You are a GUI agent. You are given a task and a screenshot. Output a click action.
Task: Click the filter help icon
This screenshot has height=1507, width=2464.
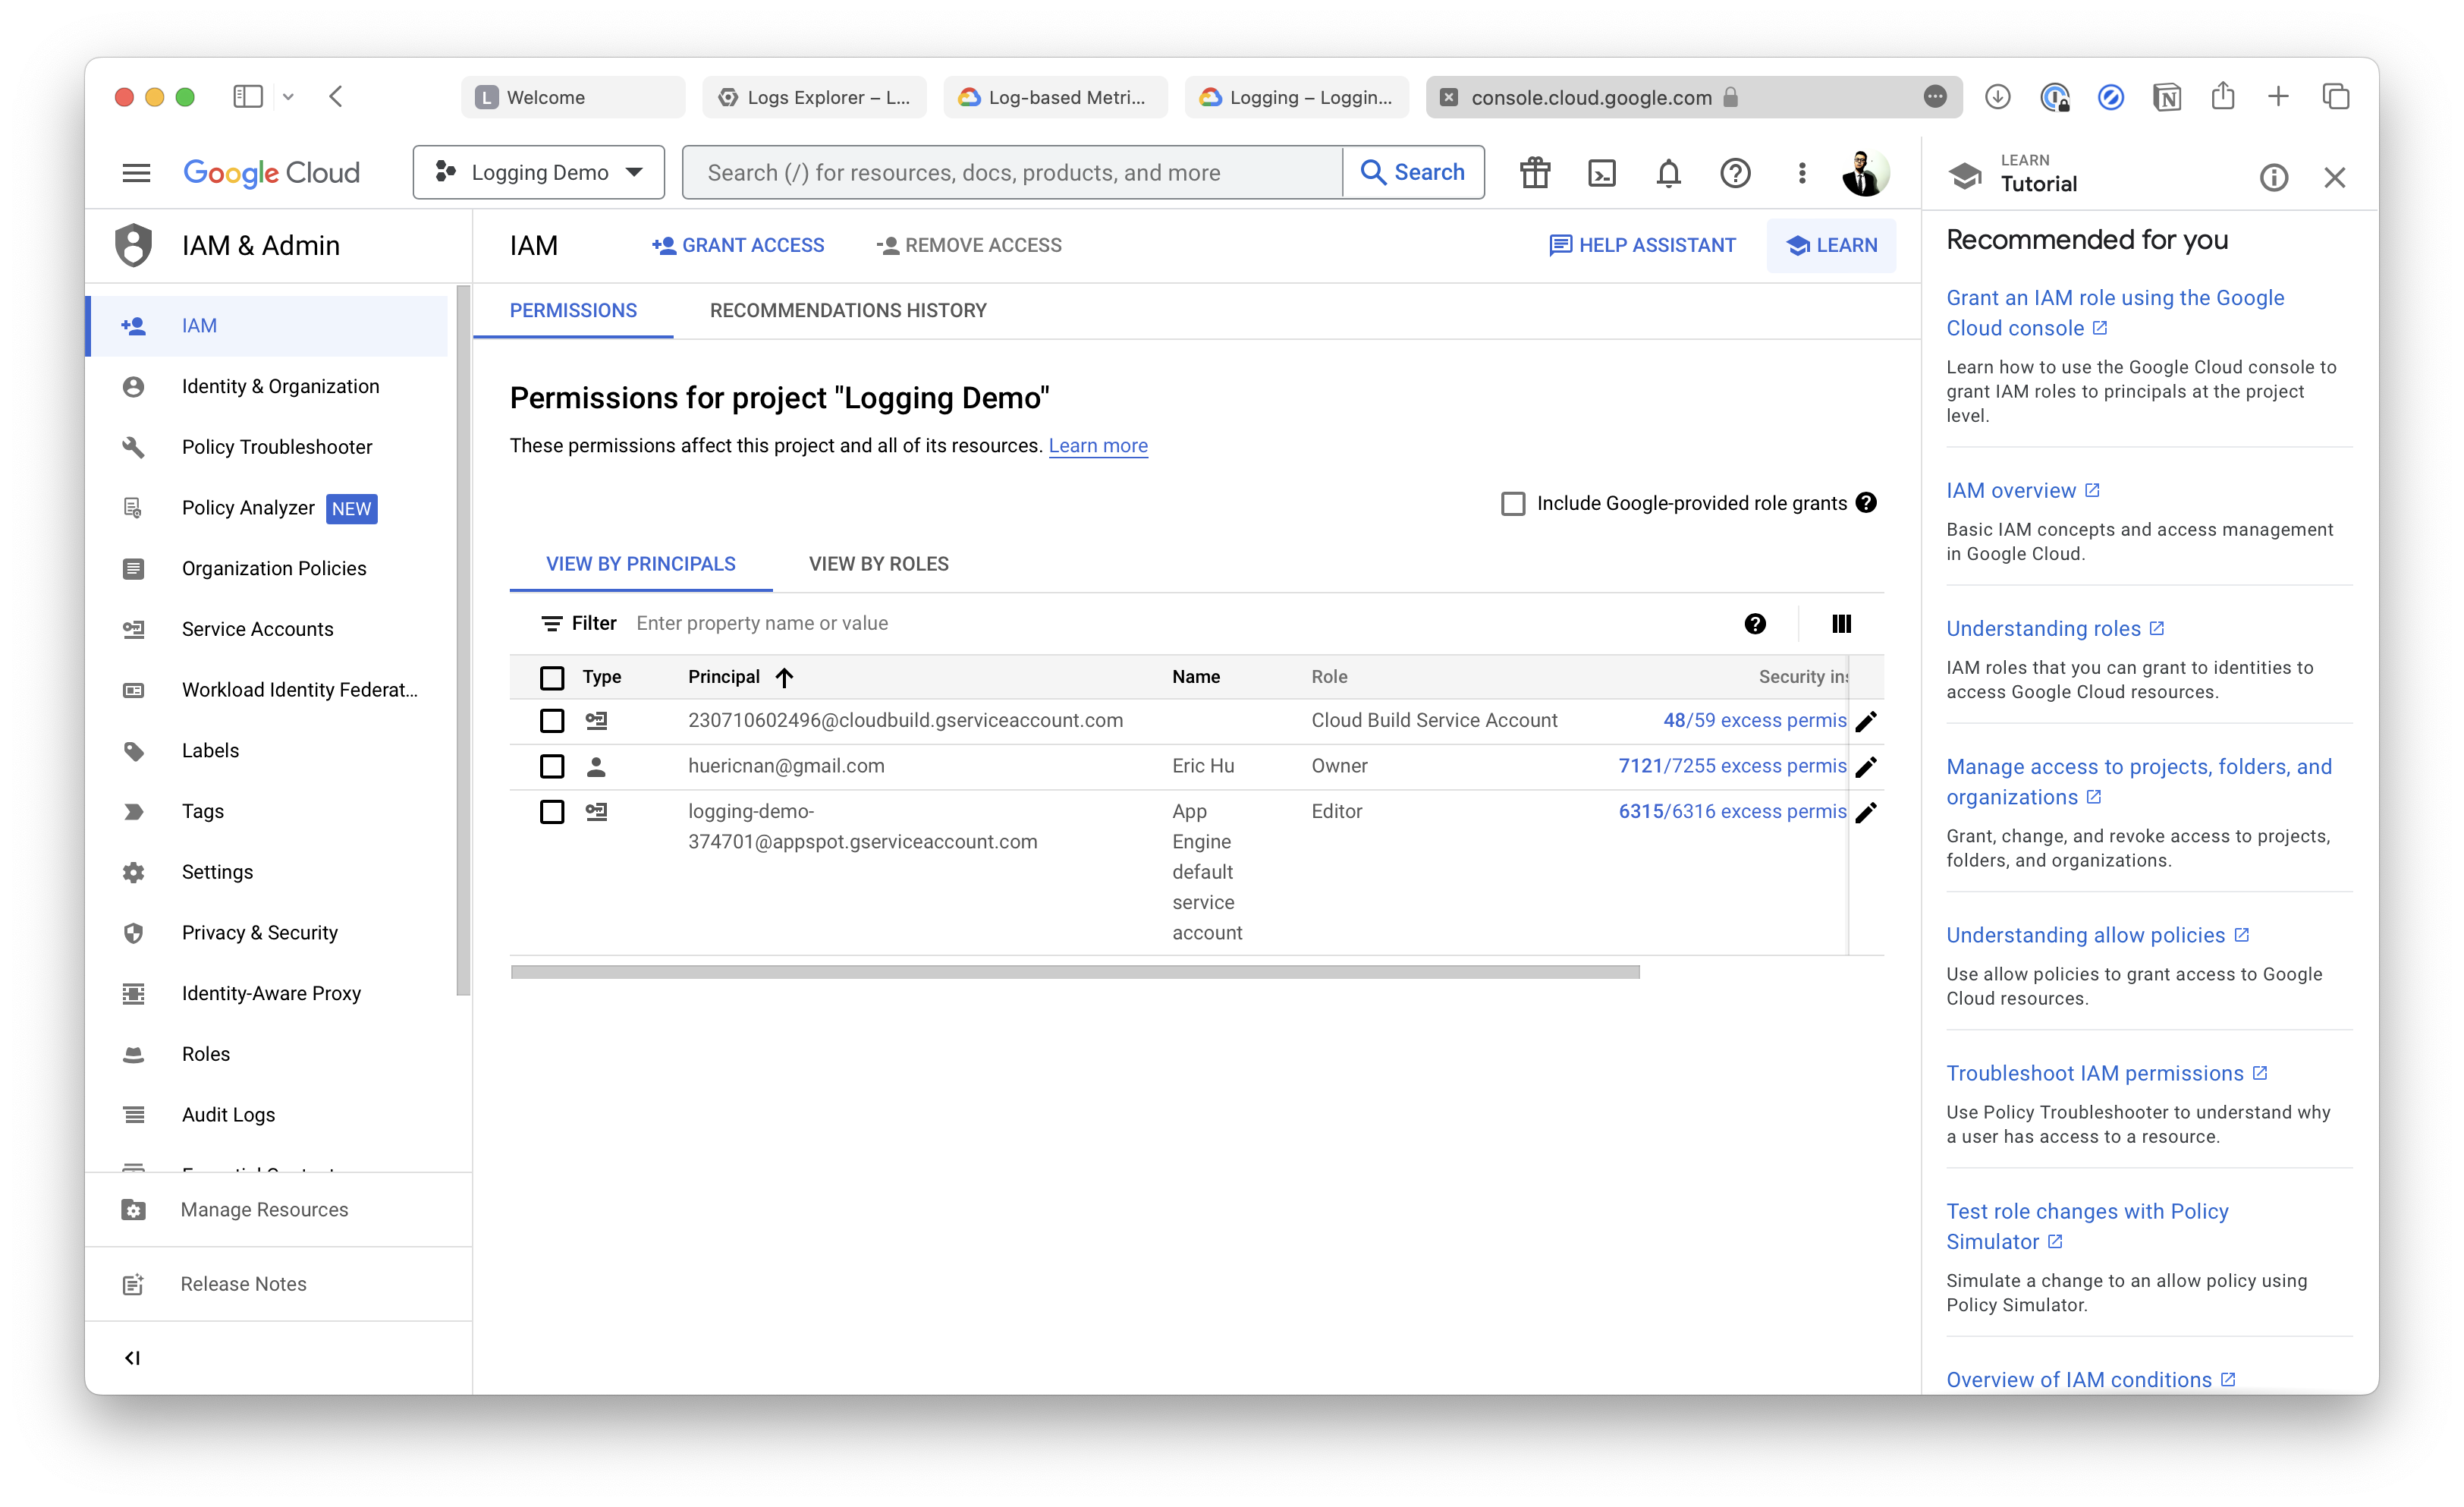(1755, 623)
